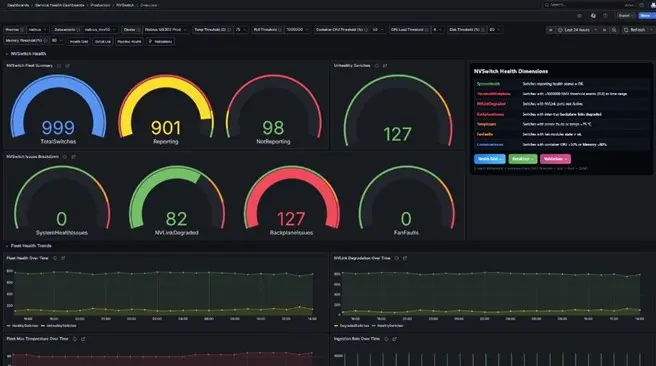Click the Datacenter variable info icon
This screenshot has height=366, width=656.
coord(78,30)
